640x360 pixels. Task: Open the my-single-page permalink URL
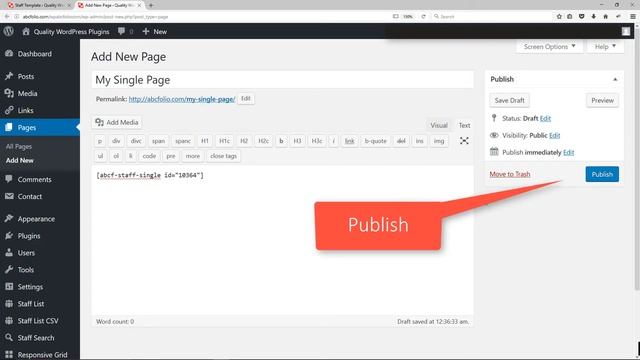point(182,99)
